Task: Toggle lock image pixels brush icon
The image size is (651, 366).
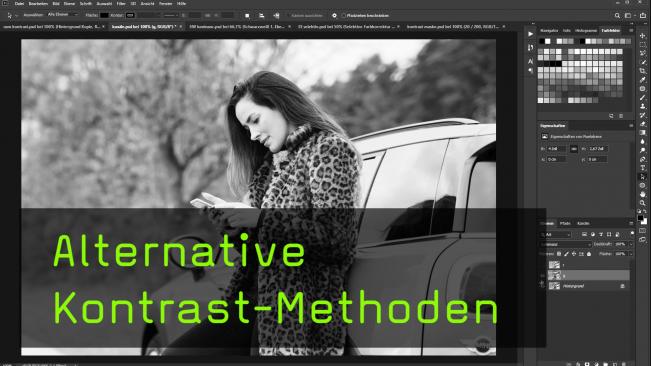Action: [x=566, y=254]
